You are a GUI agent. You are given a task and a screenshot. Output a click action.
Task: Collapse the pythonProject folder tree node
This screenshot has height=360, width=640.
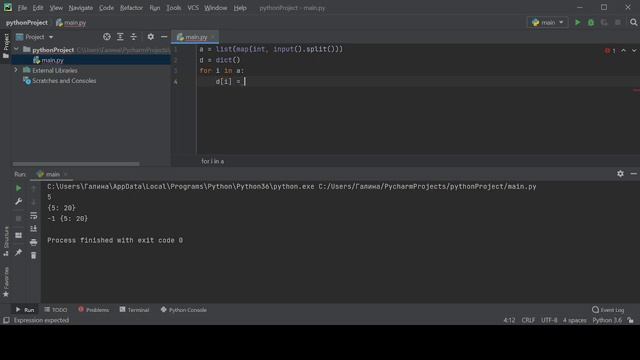pos(16,49)
